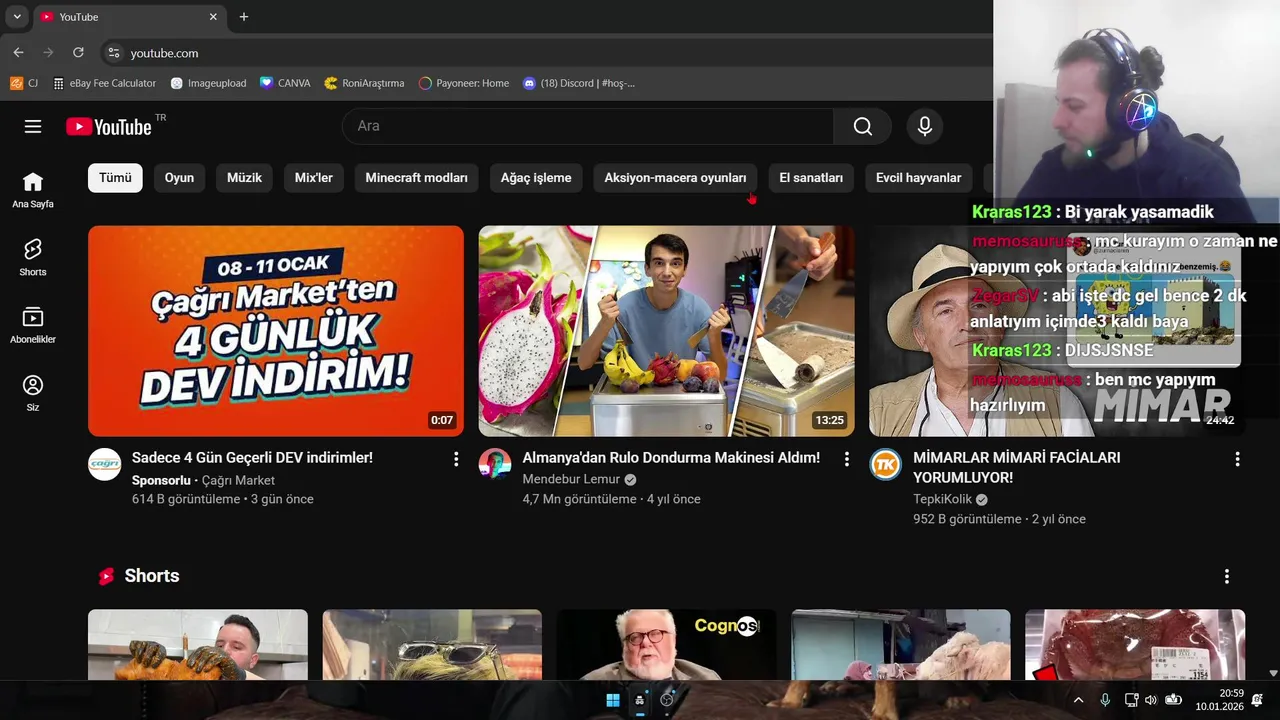The height and width of the screenshot is (720, 1280).
Task: Select Ağaç işleme filter chip
Action: click(x=536, y=178)
